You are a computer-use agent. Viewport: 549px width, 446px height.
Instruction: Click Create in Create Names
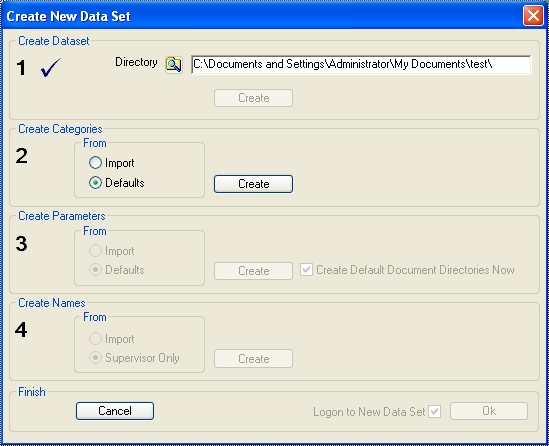point(253,358)
